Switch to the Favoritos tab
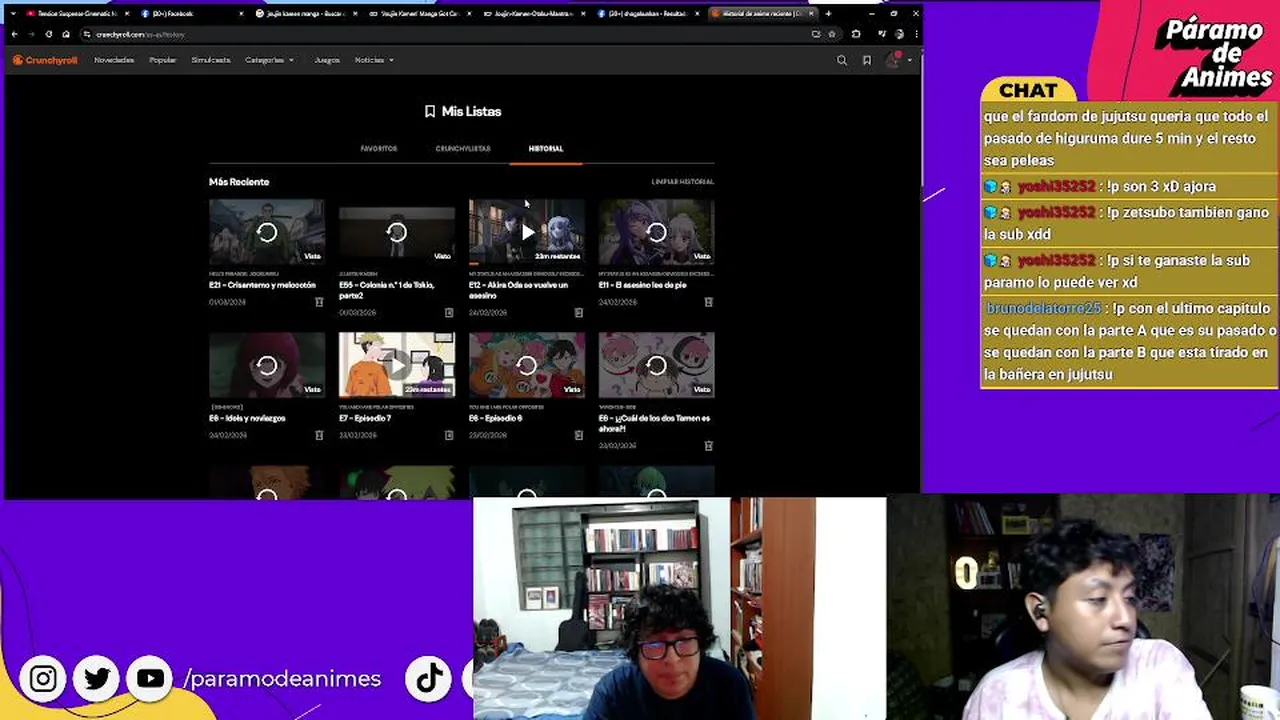 coord(379,149)
